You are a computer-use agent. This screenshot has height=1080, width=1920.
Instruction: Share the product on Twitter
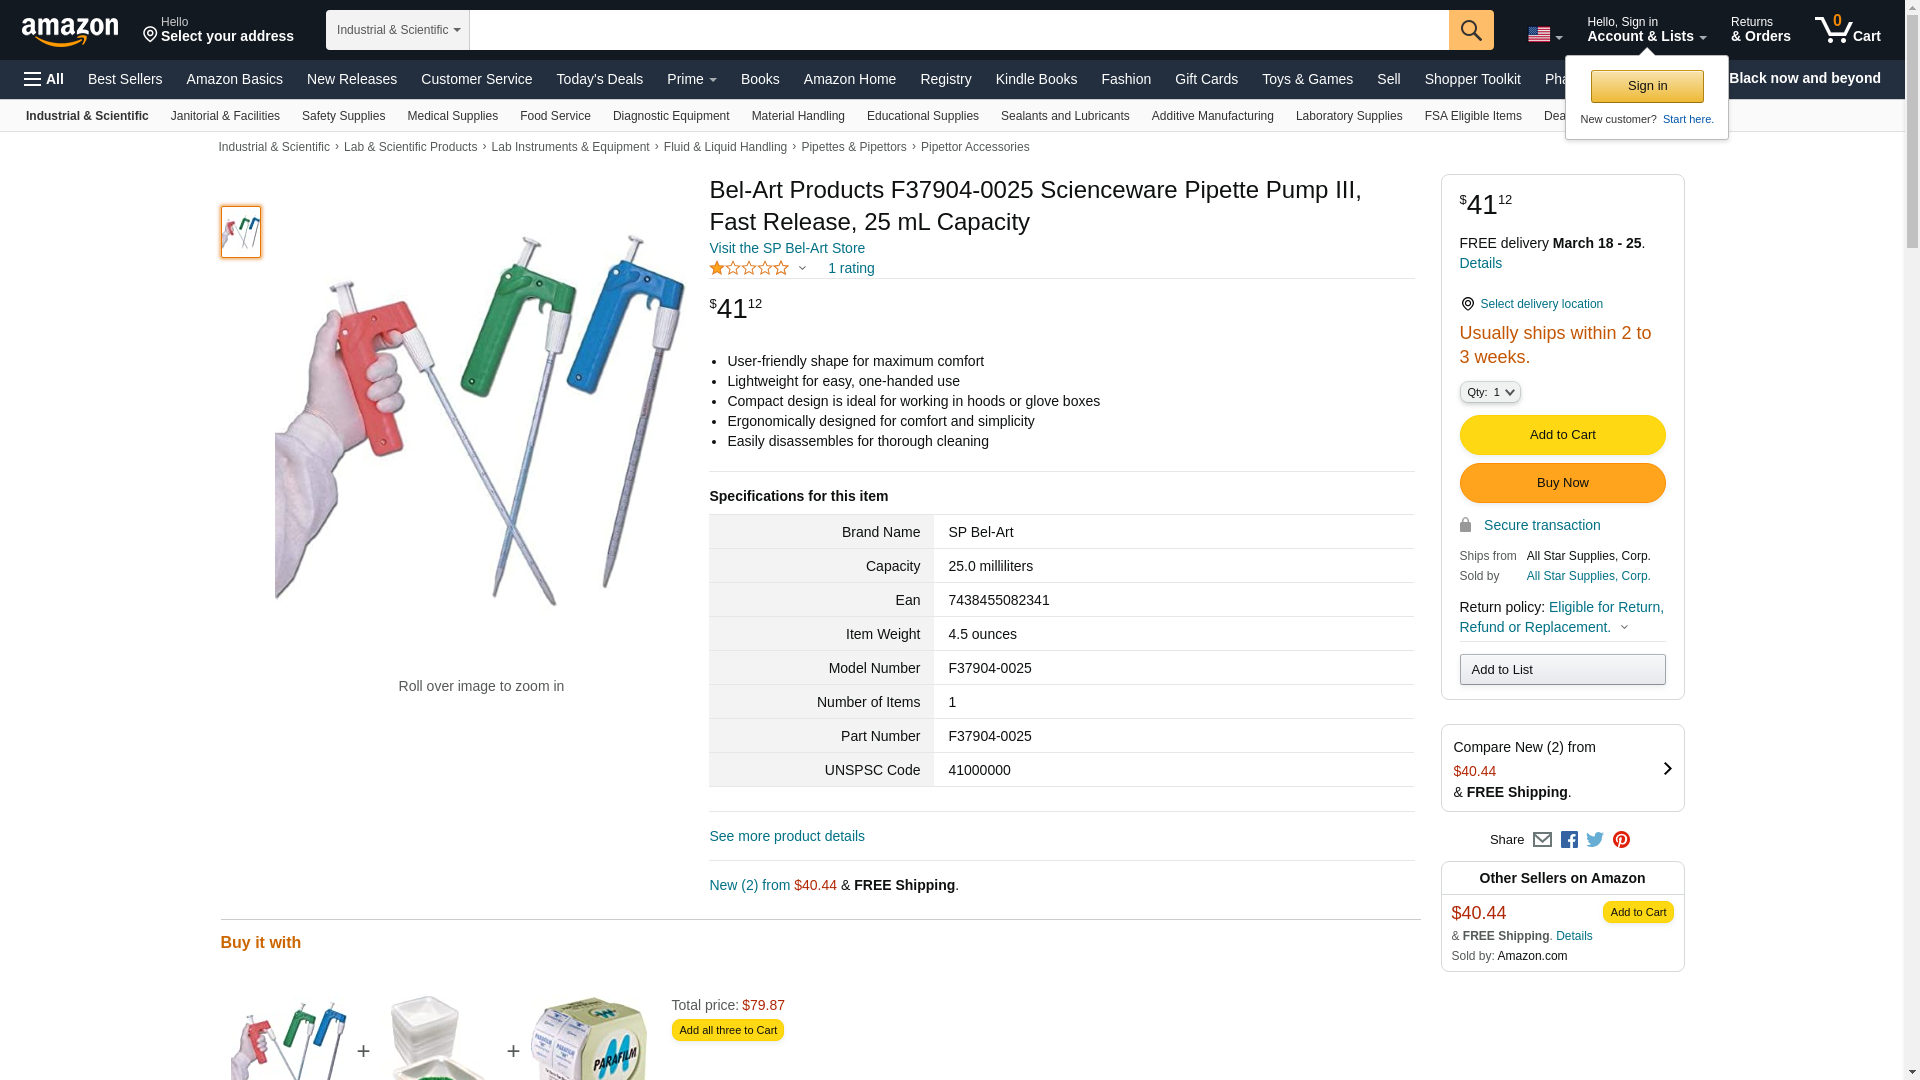pyautogui.click(x=1595, y=840)
